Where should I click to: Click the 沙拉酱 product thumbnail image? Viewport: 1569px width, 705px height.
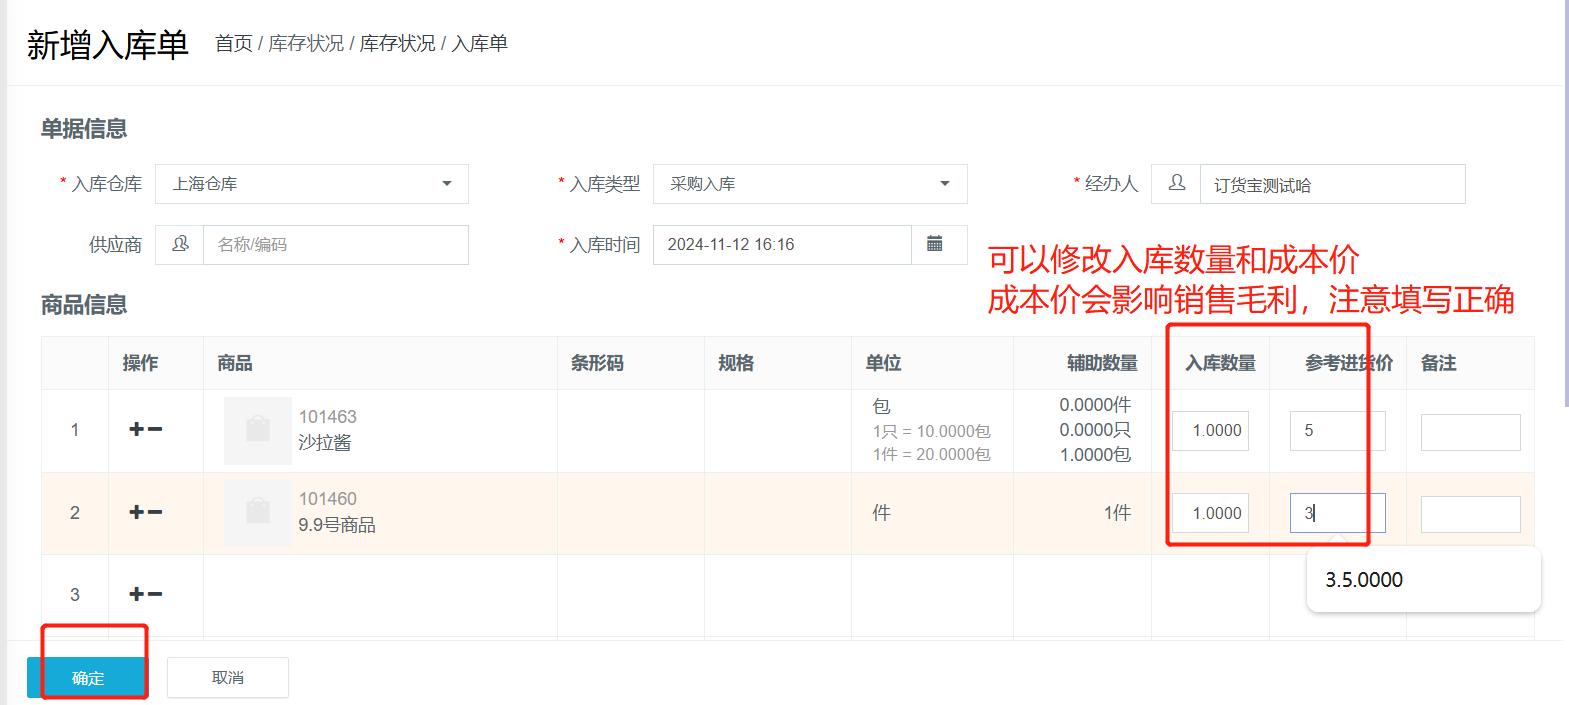[x=257, y=430]
